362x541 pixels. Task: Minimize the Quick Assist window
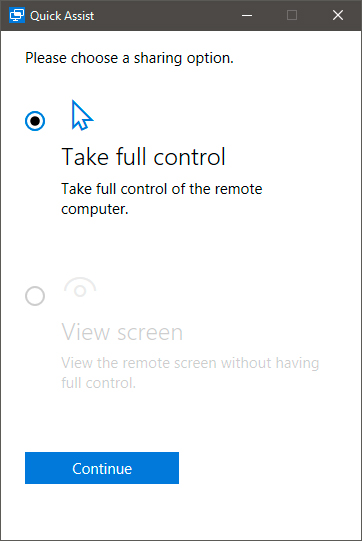pyautogui.click(x=247, y=15)
